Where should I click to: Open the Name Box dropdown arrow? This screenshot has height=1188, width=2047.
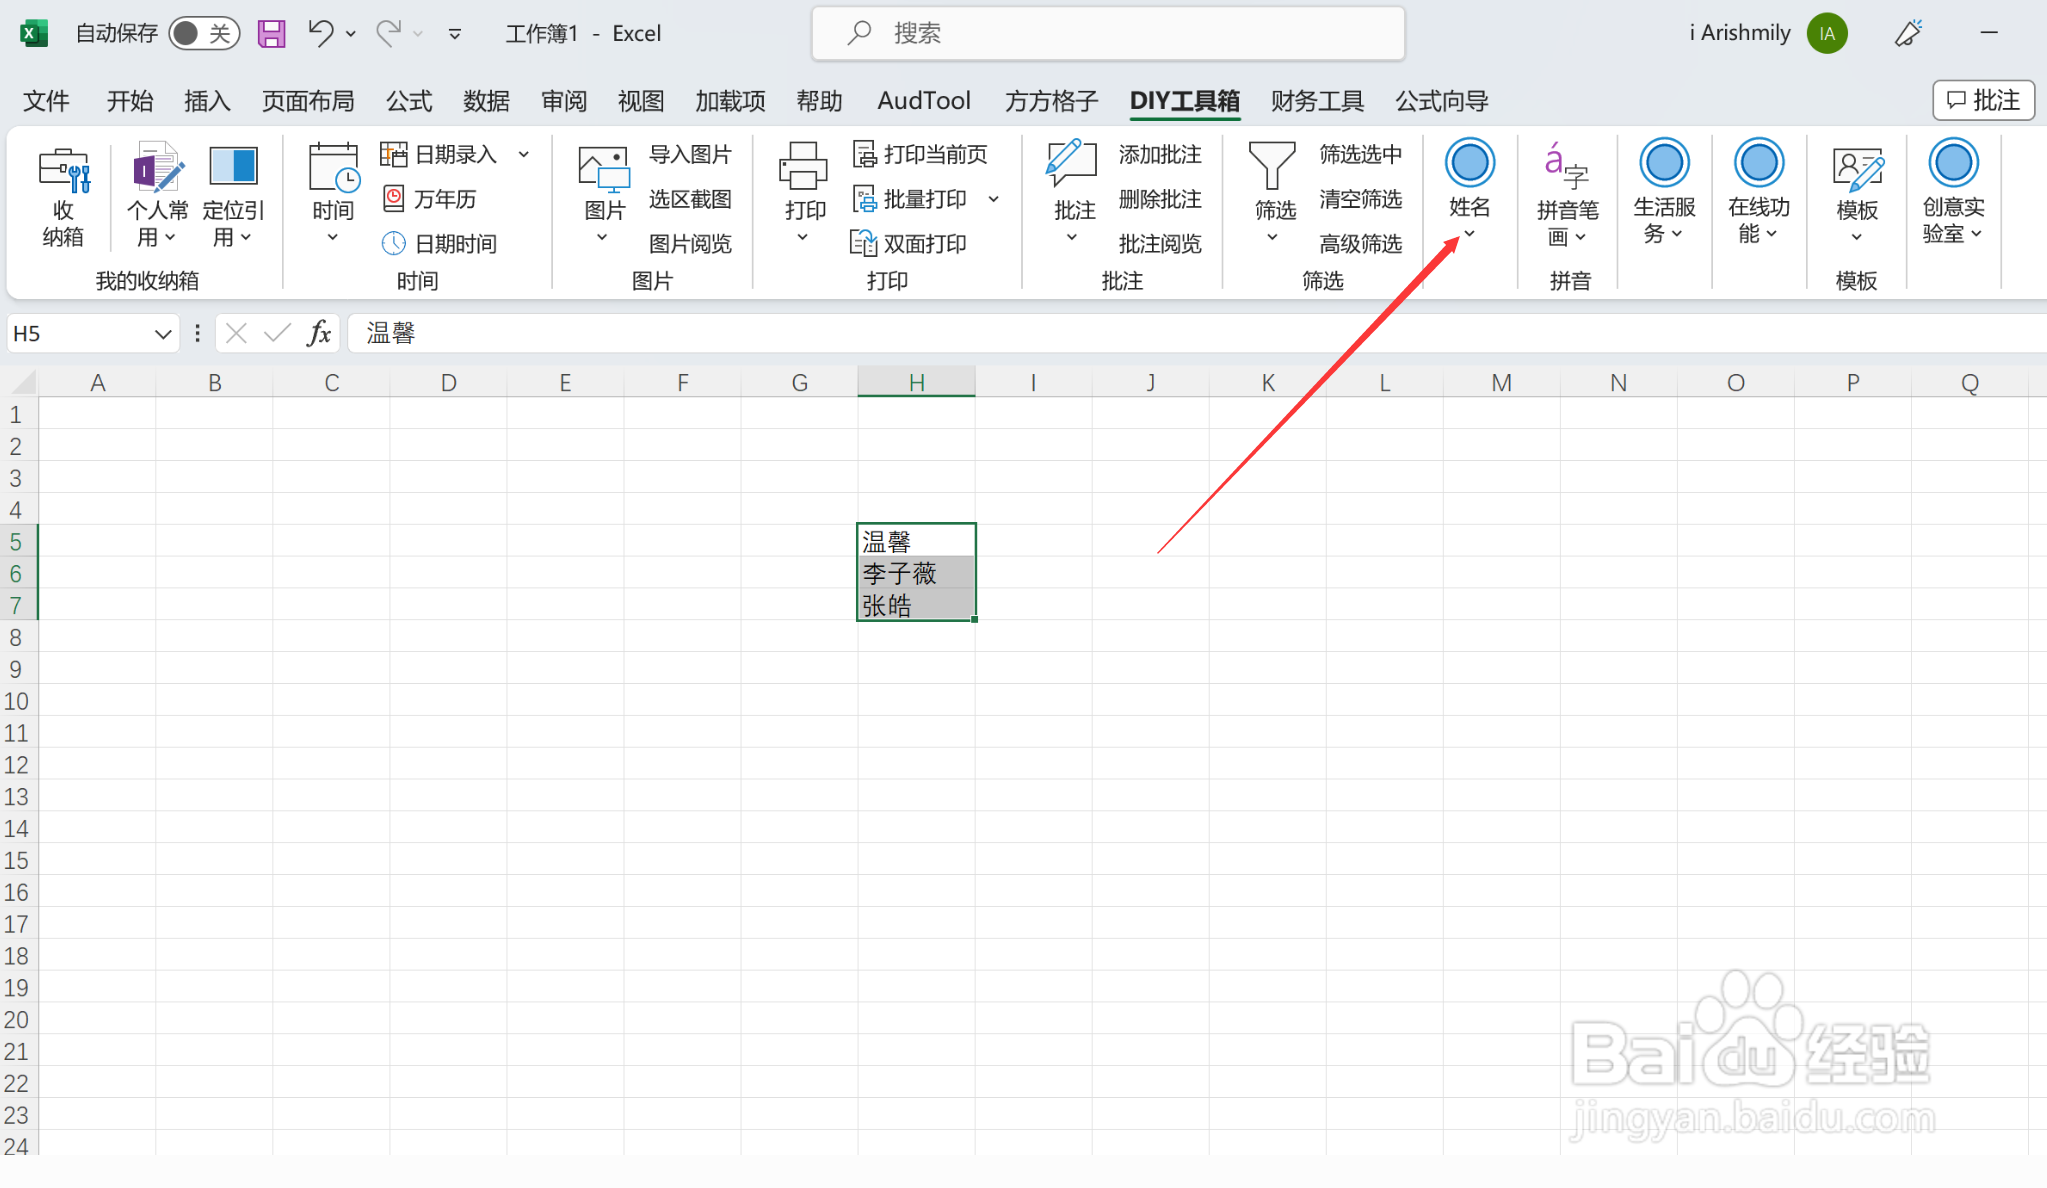coord(163,334)
